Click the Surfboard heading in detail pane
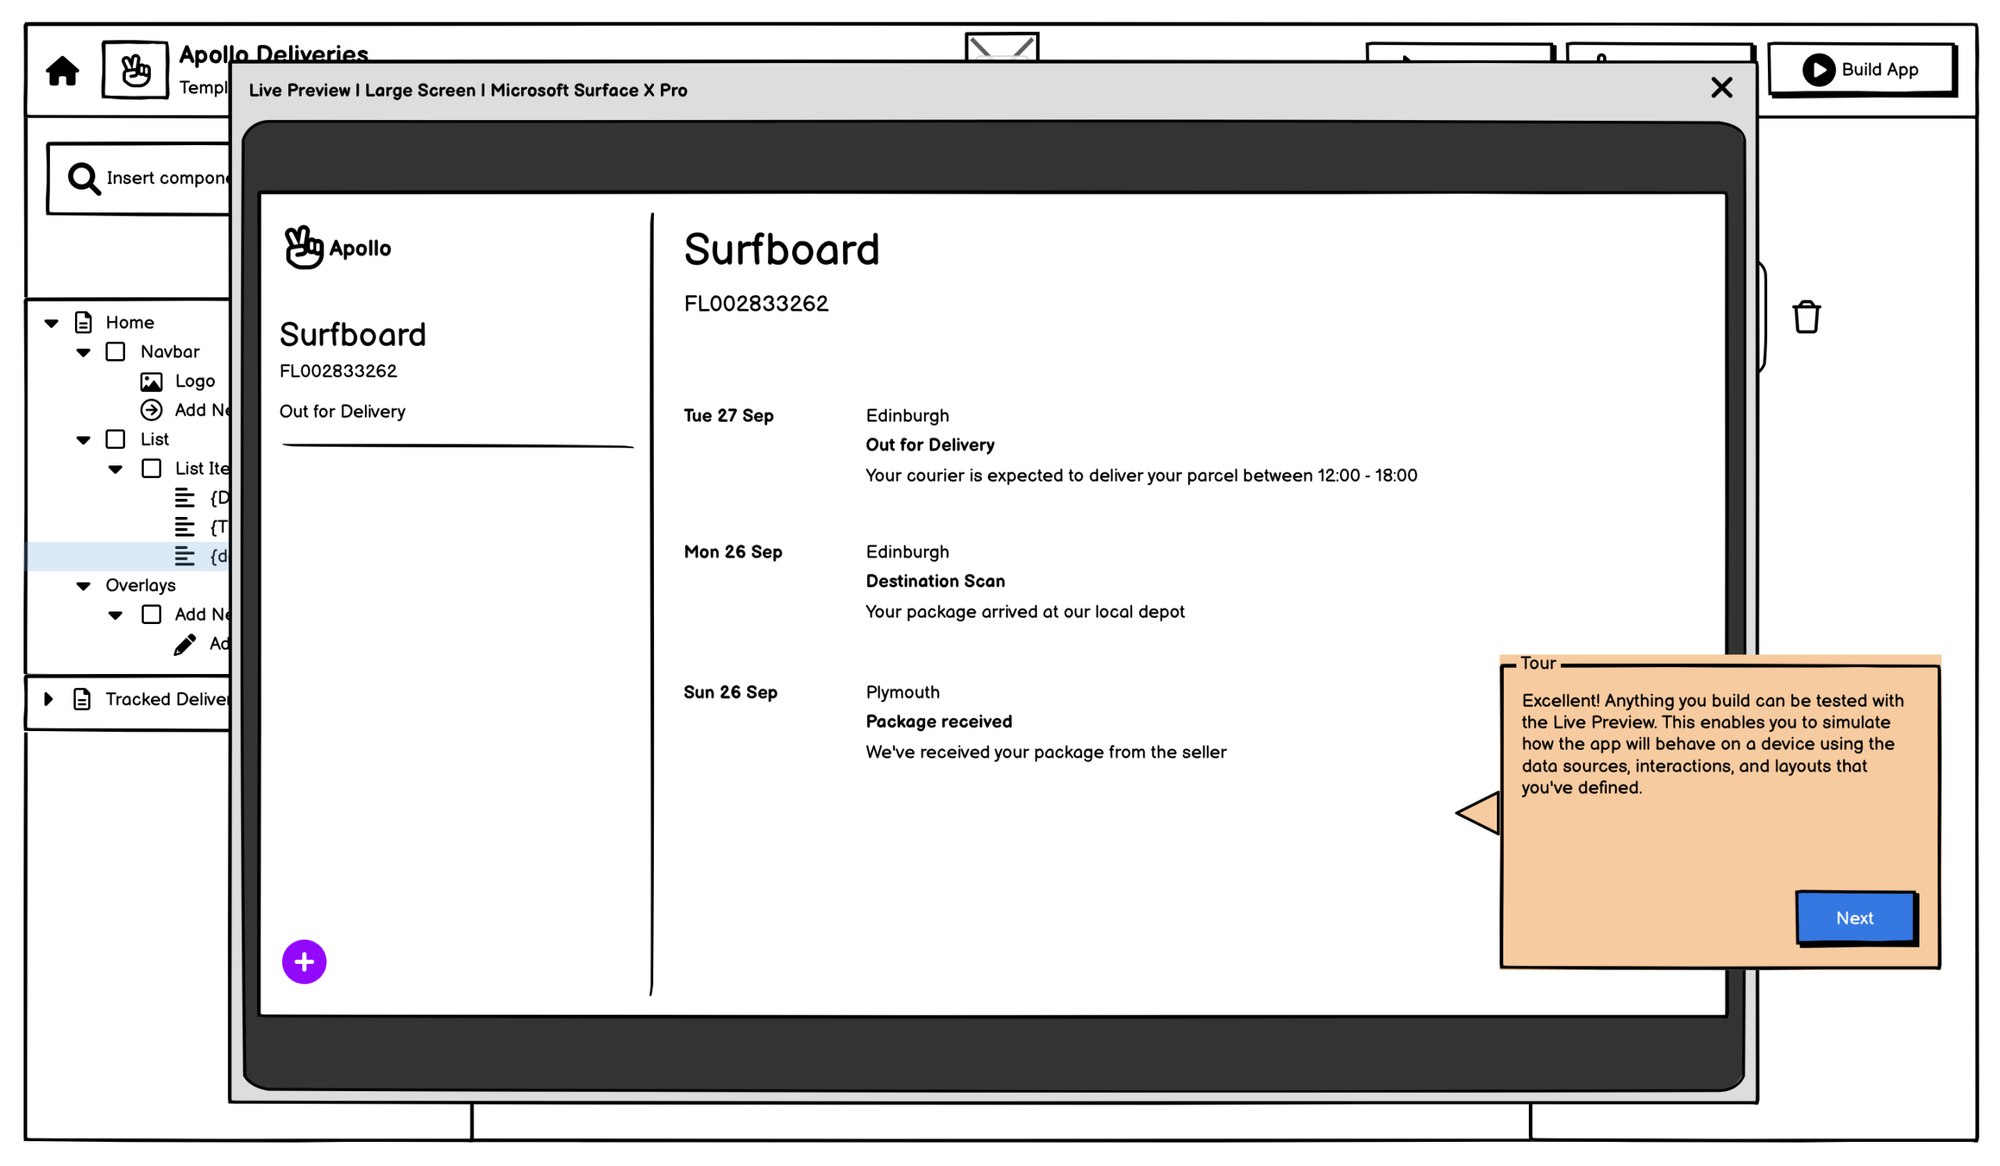The image size is (2000, 1166). tap(781, 249)
